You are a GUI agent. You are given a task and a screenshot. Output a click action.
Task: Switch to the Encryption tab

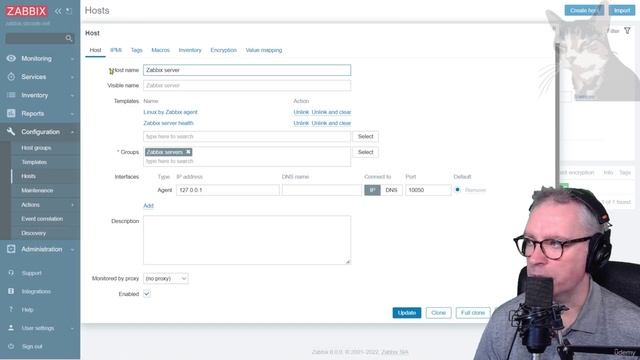[x=223, y=50]
